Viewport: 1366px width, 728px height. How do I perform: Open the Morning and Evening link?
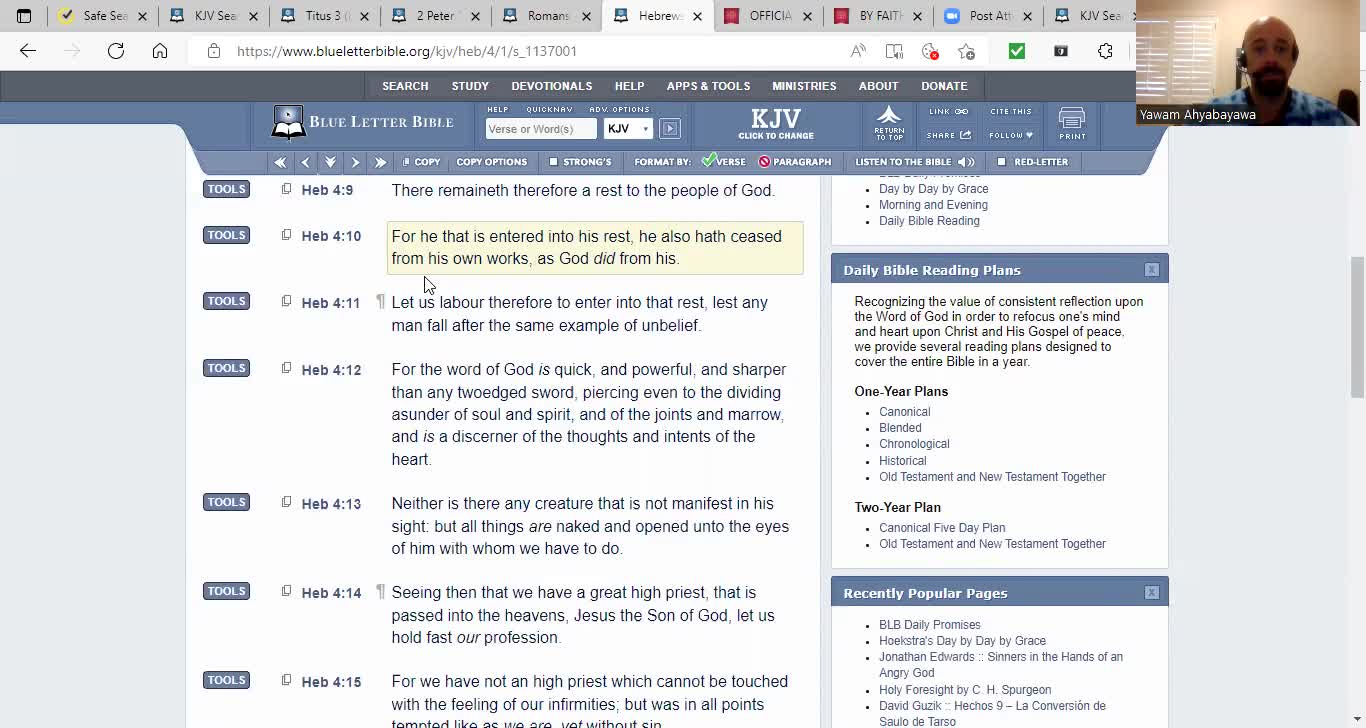(x=933, y=205)
